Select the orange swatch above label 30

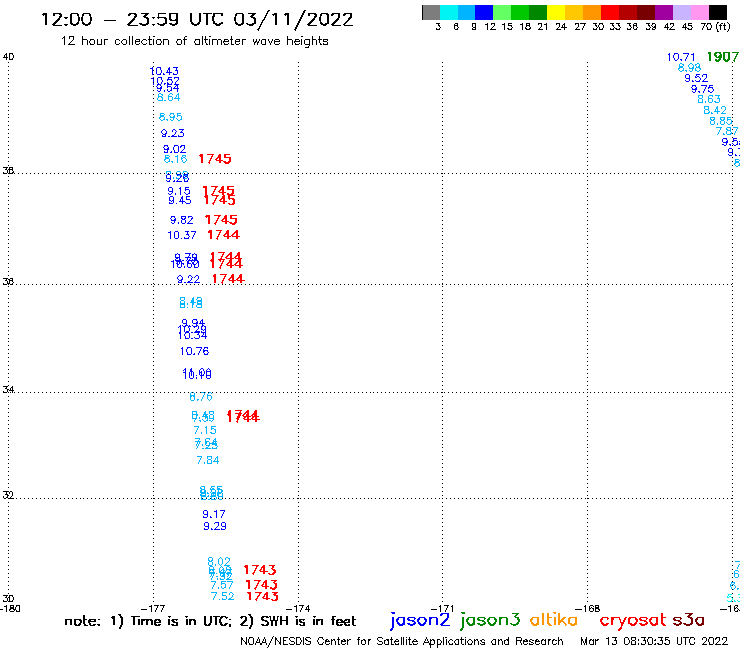pos(592,13)
